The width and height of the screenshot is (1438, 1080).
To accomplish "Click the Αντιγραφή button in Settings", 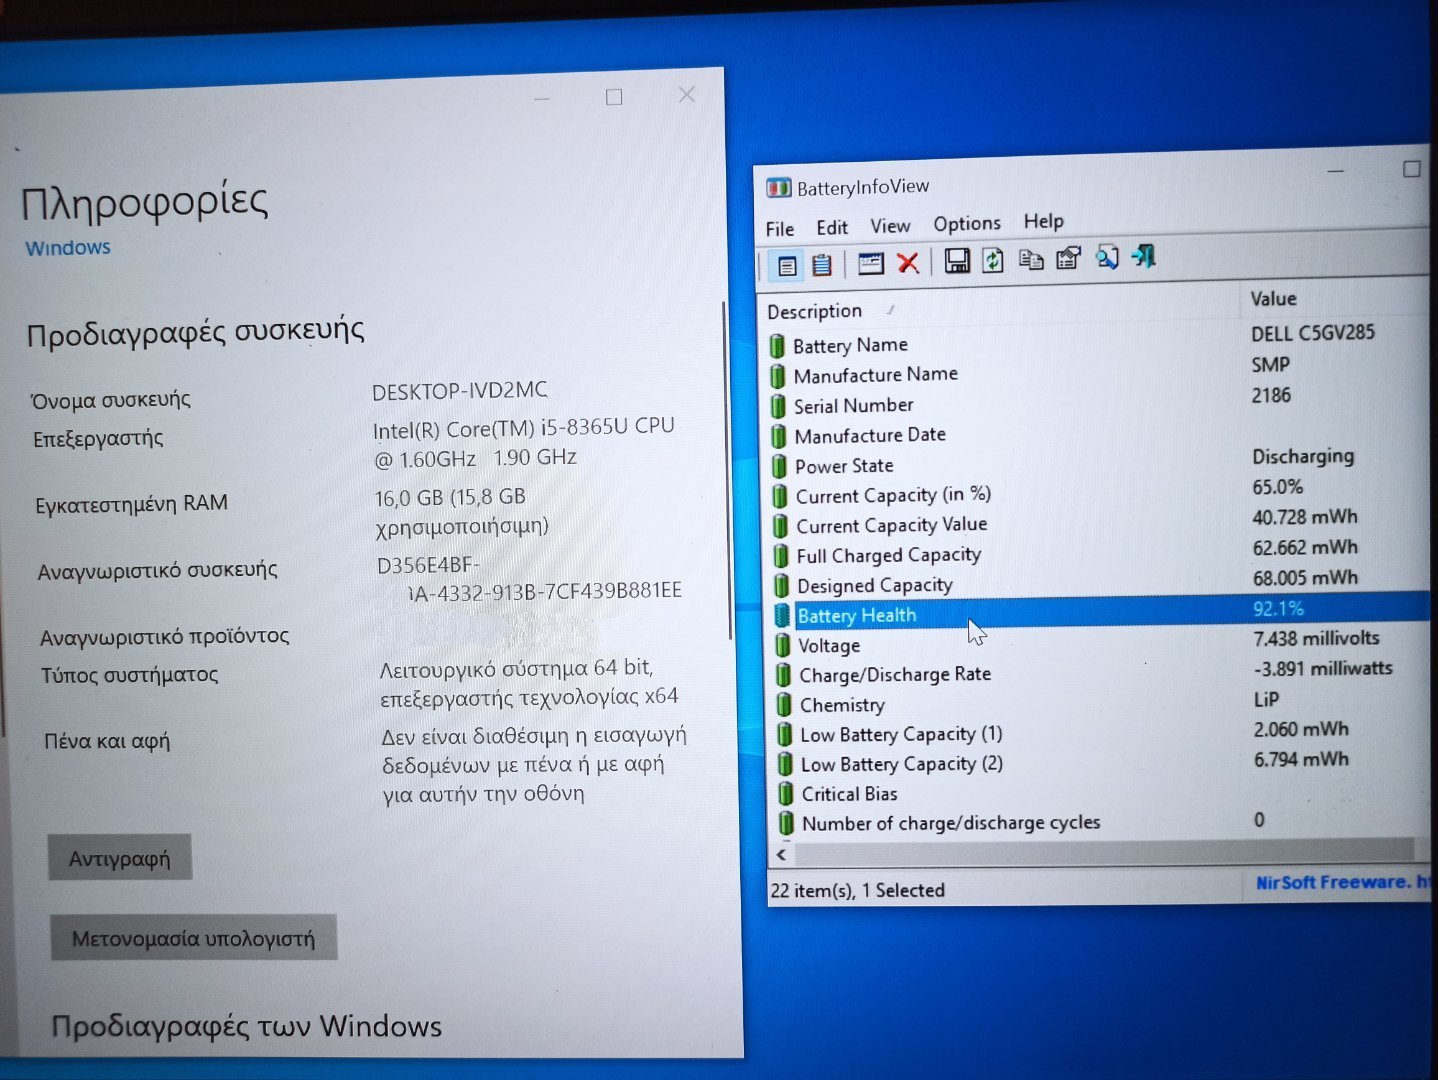I will coord(119,859).
